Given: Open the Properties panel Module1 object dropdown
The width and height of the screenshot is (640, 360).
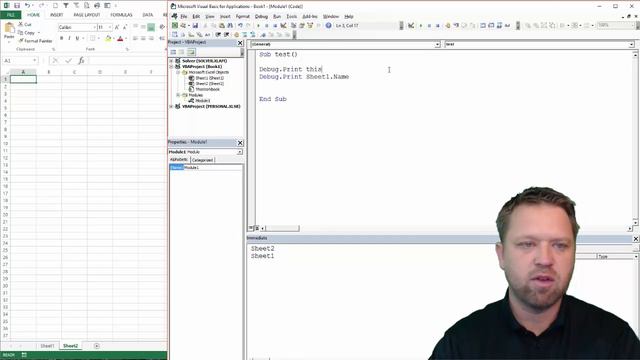Looking at the screenshot, I should pos(240,152).
